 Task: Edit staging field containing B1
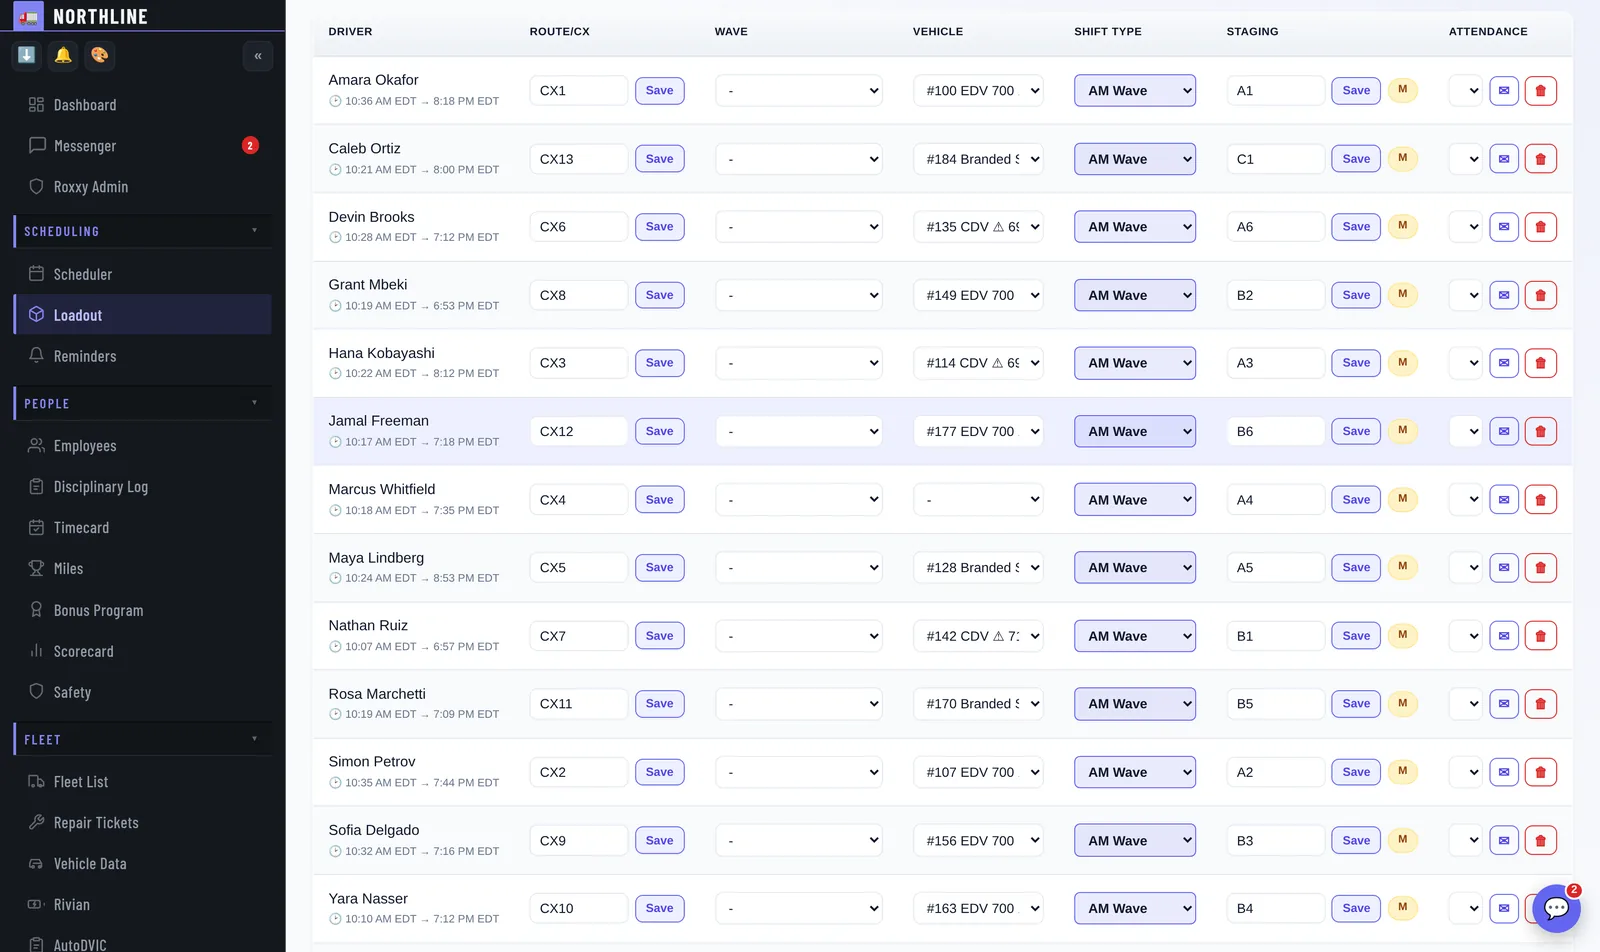point(1276,636)
